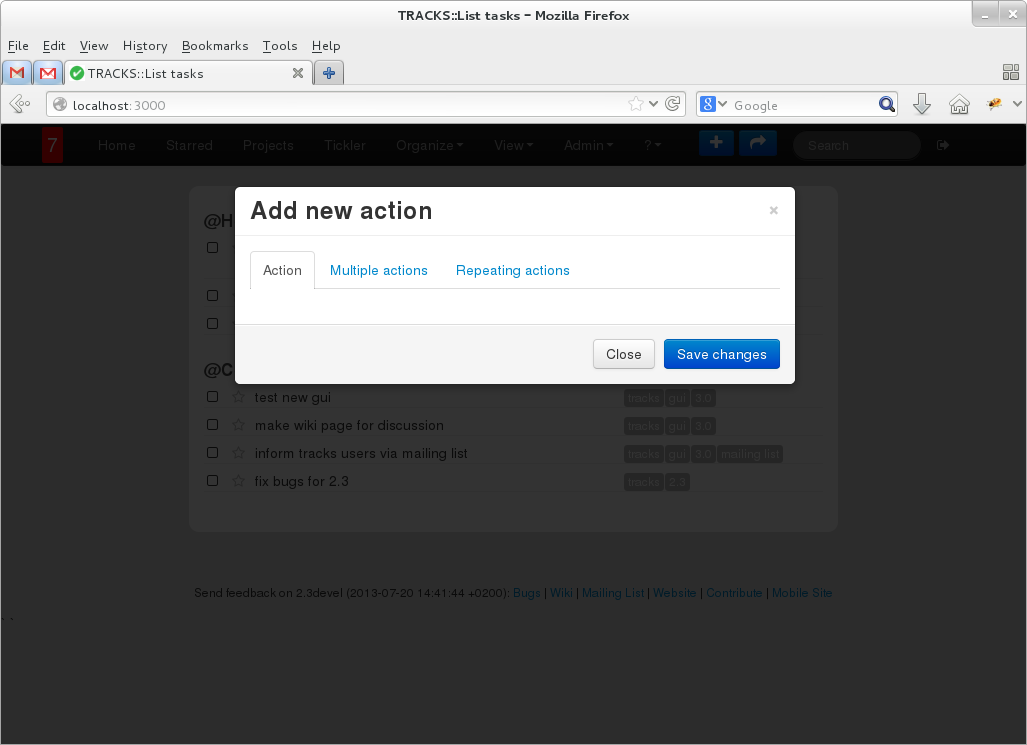The height and width of the screenshot is (745, 1027).
Task: Mark 'inform tracks users via mailing list' done
Action: point(212,452)
